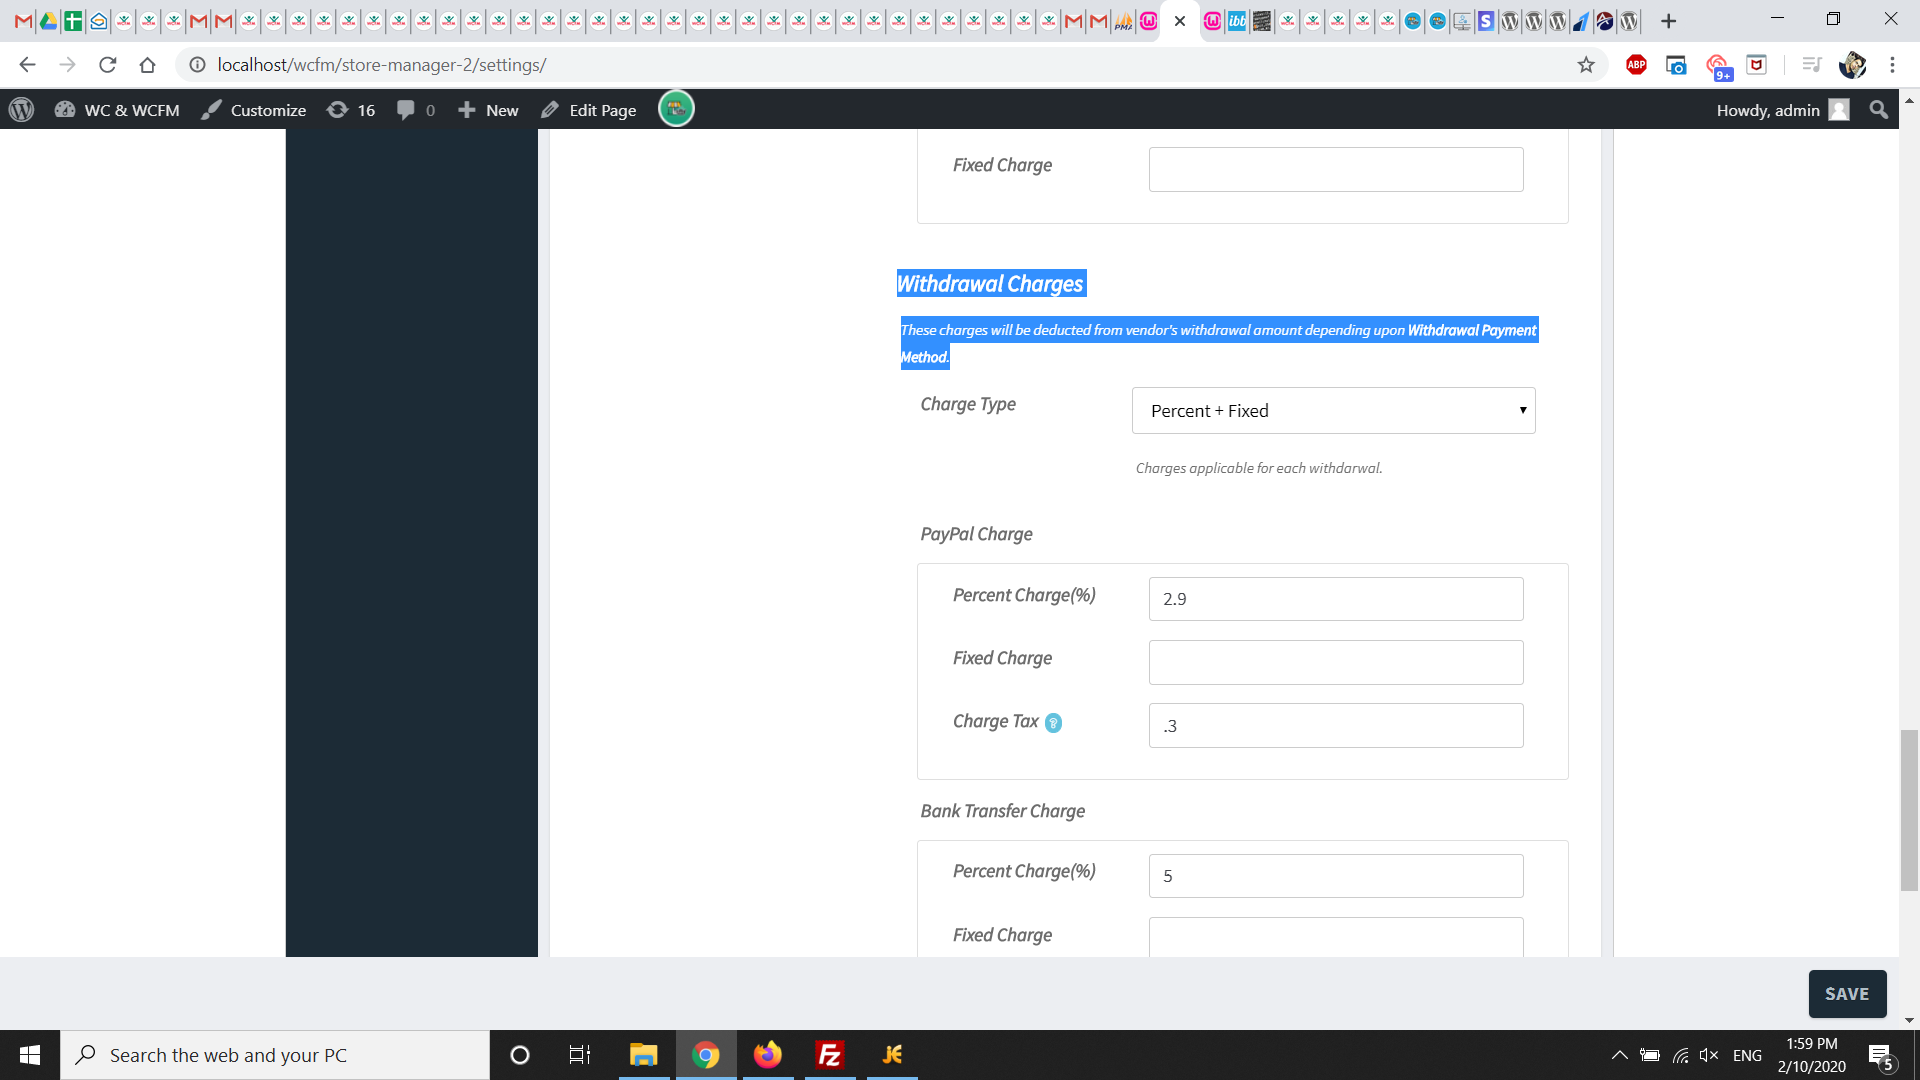Click the taskbar search box
The width and height of the screenshot is (1920, 1080).
(275, 1055)
